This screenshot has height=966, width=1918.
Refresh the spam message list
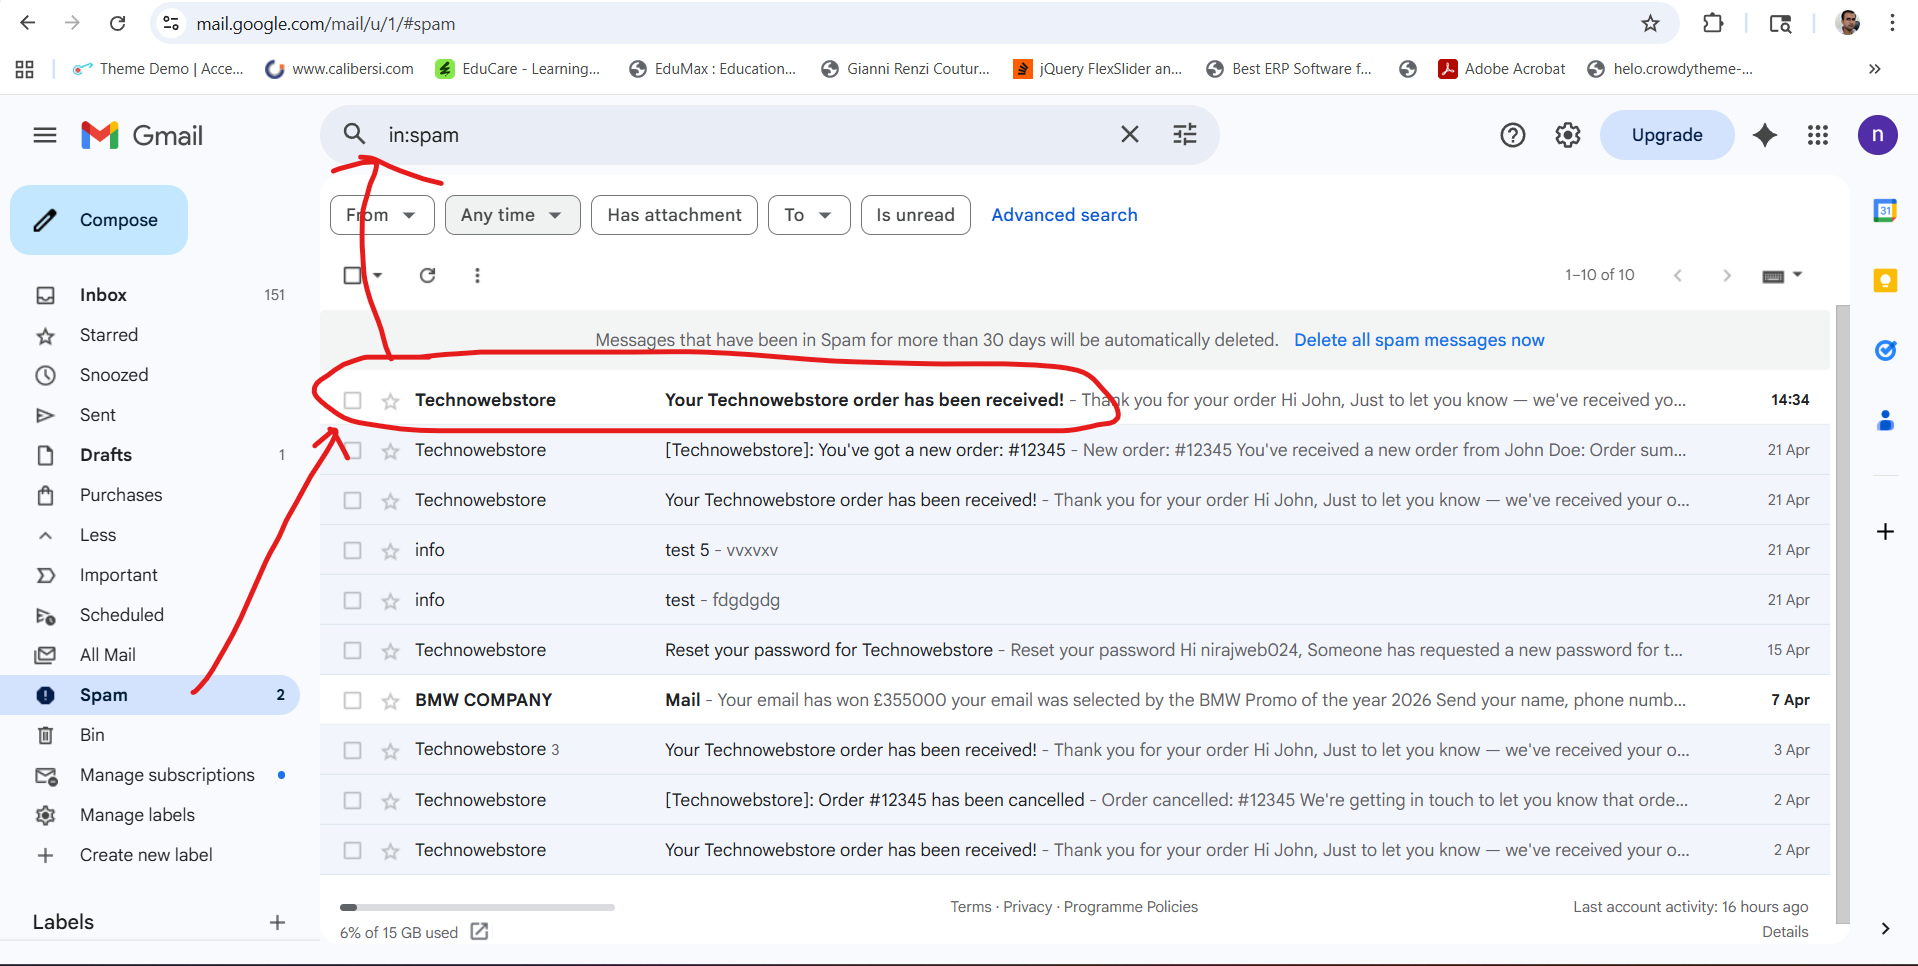(427, 275)
